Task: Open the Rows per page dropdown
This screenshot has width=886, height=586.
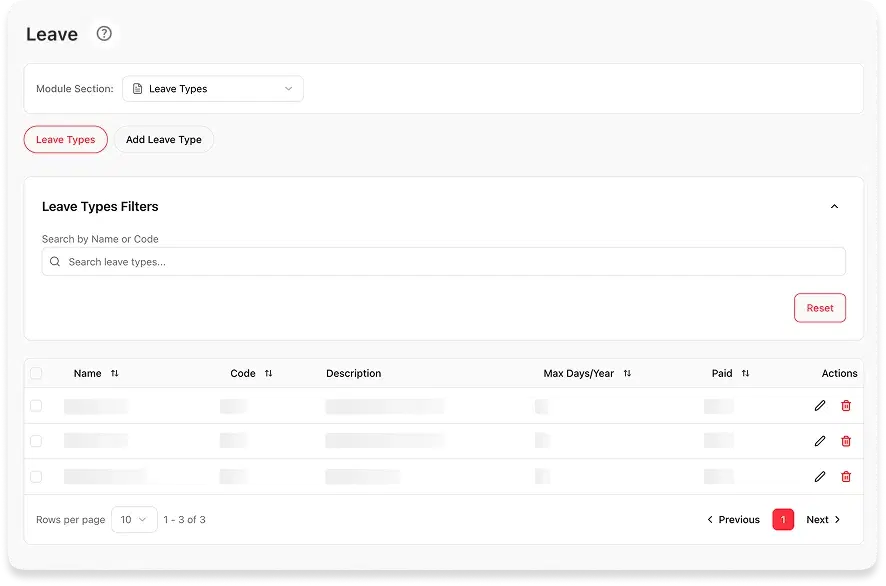Action: [x=134, y=519]
